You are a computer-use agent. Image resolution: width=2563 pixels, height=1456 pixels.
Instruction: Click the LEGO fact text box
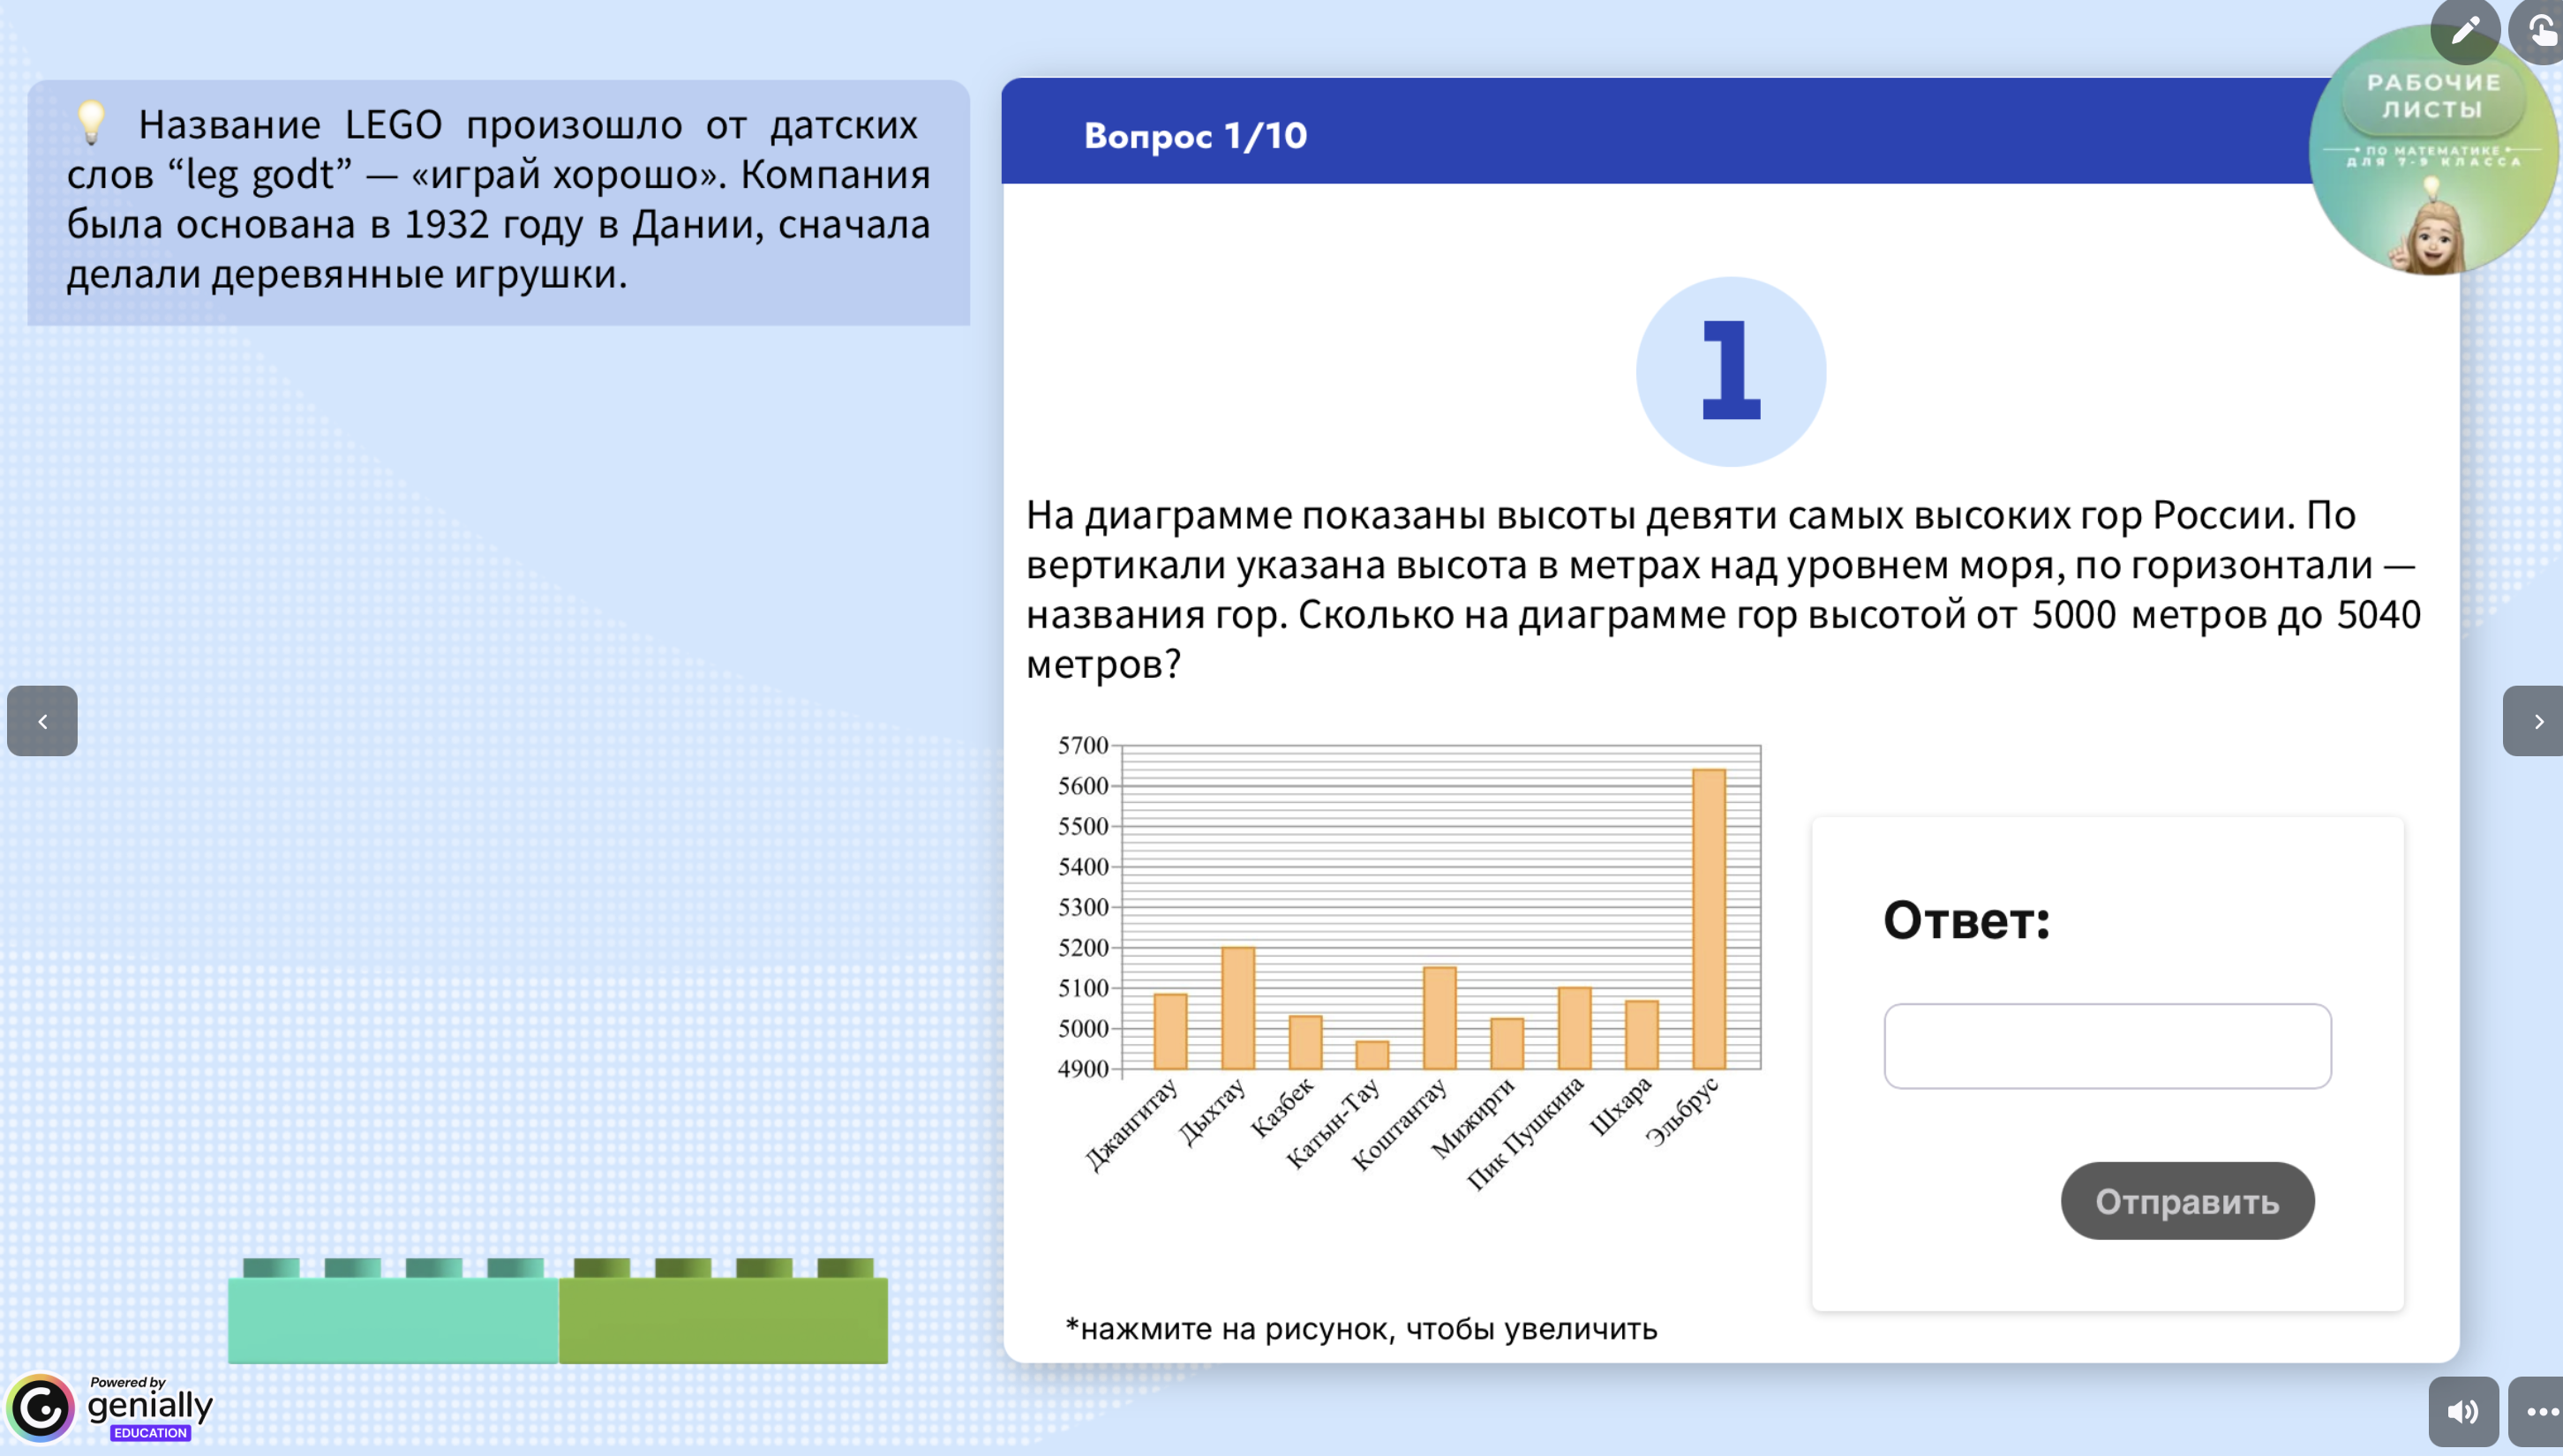click(499, 203)
